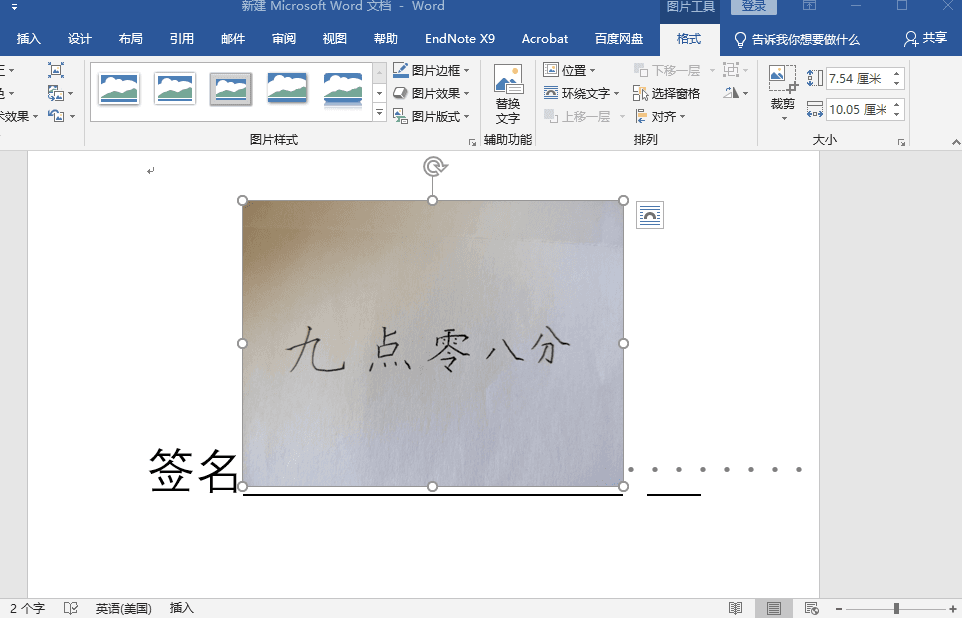The width and height of the screenshot is (962, 618).
Task: Open the 对齐 align dropdown
Action: 660,116
